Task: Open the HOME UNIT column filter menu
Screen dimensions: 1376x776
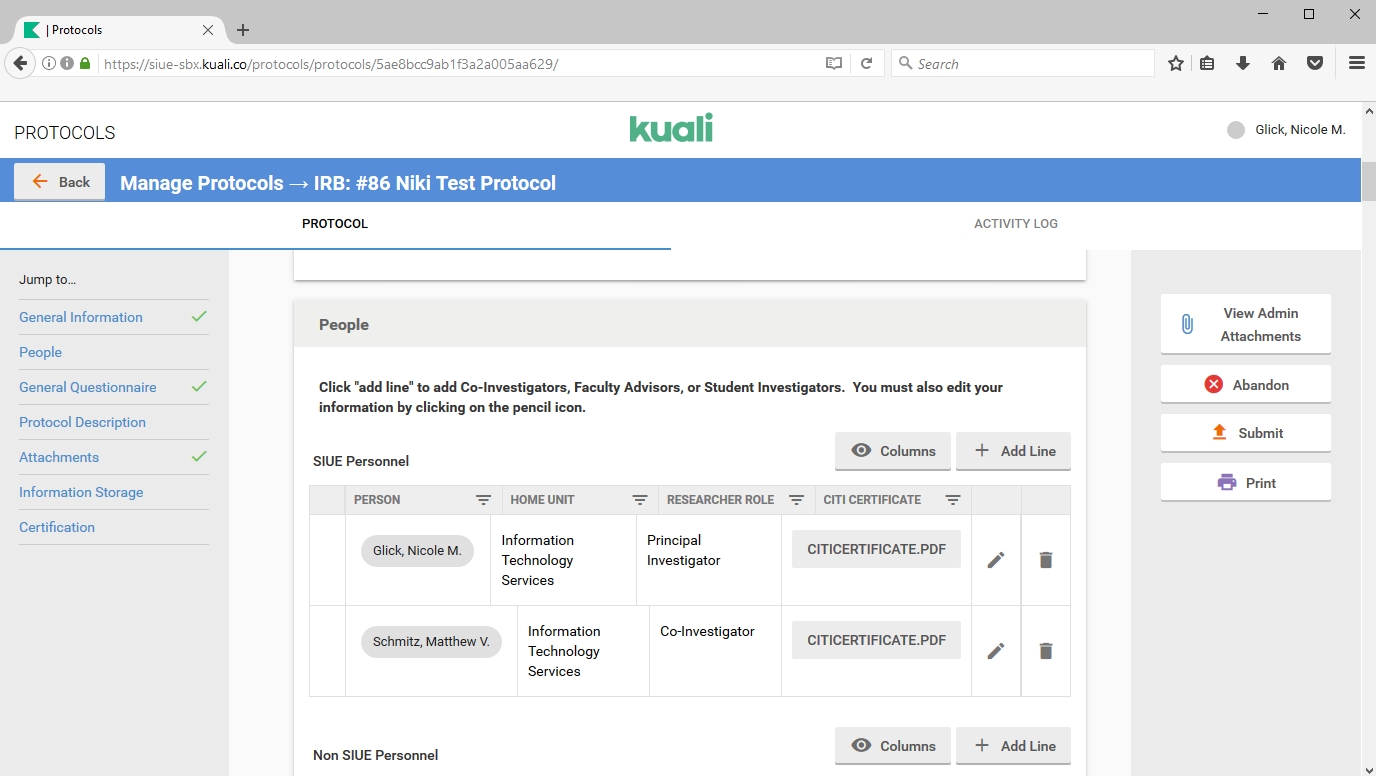Action: 640,500
